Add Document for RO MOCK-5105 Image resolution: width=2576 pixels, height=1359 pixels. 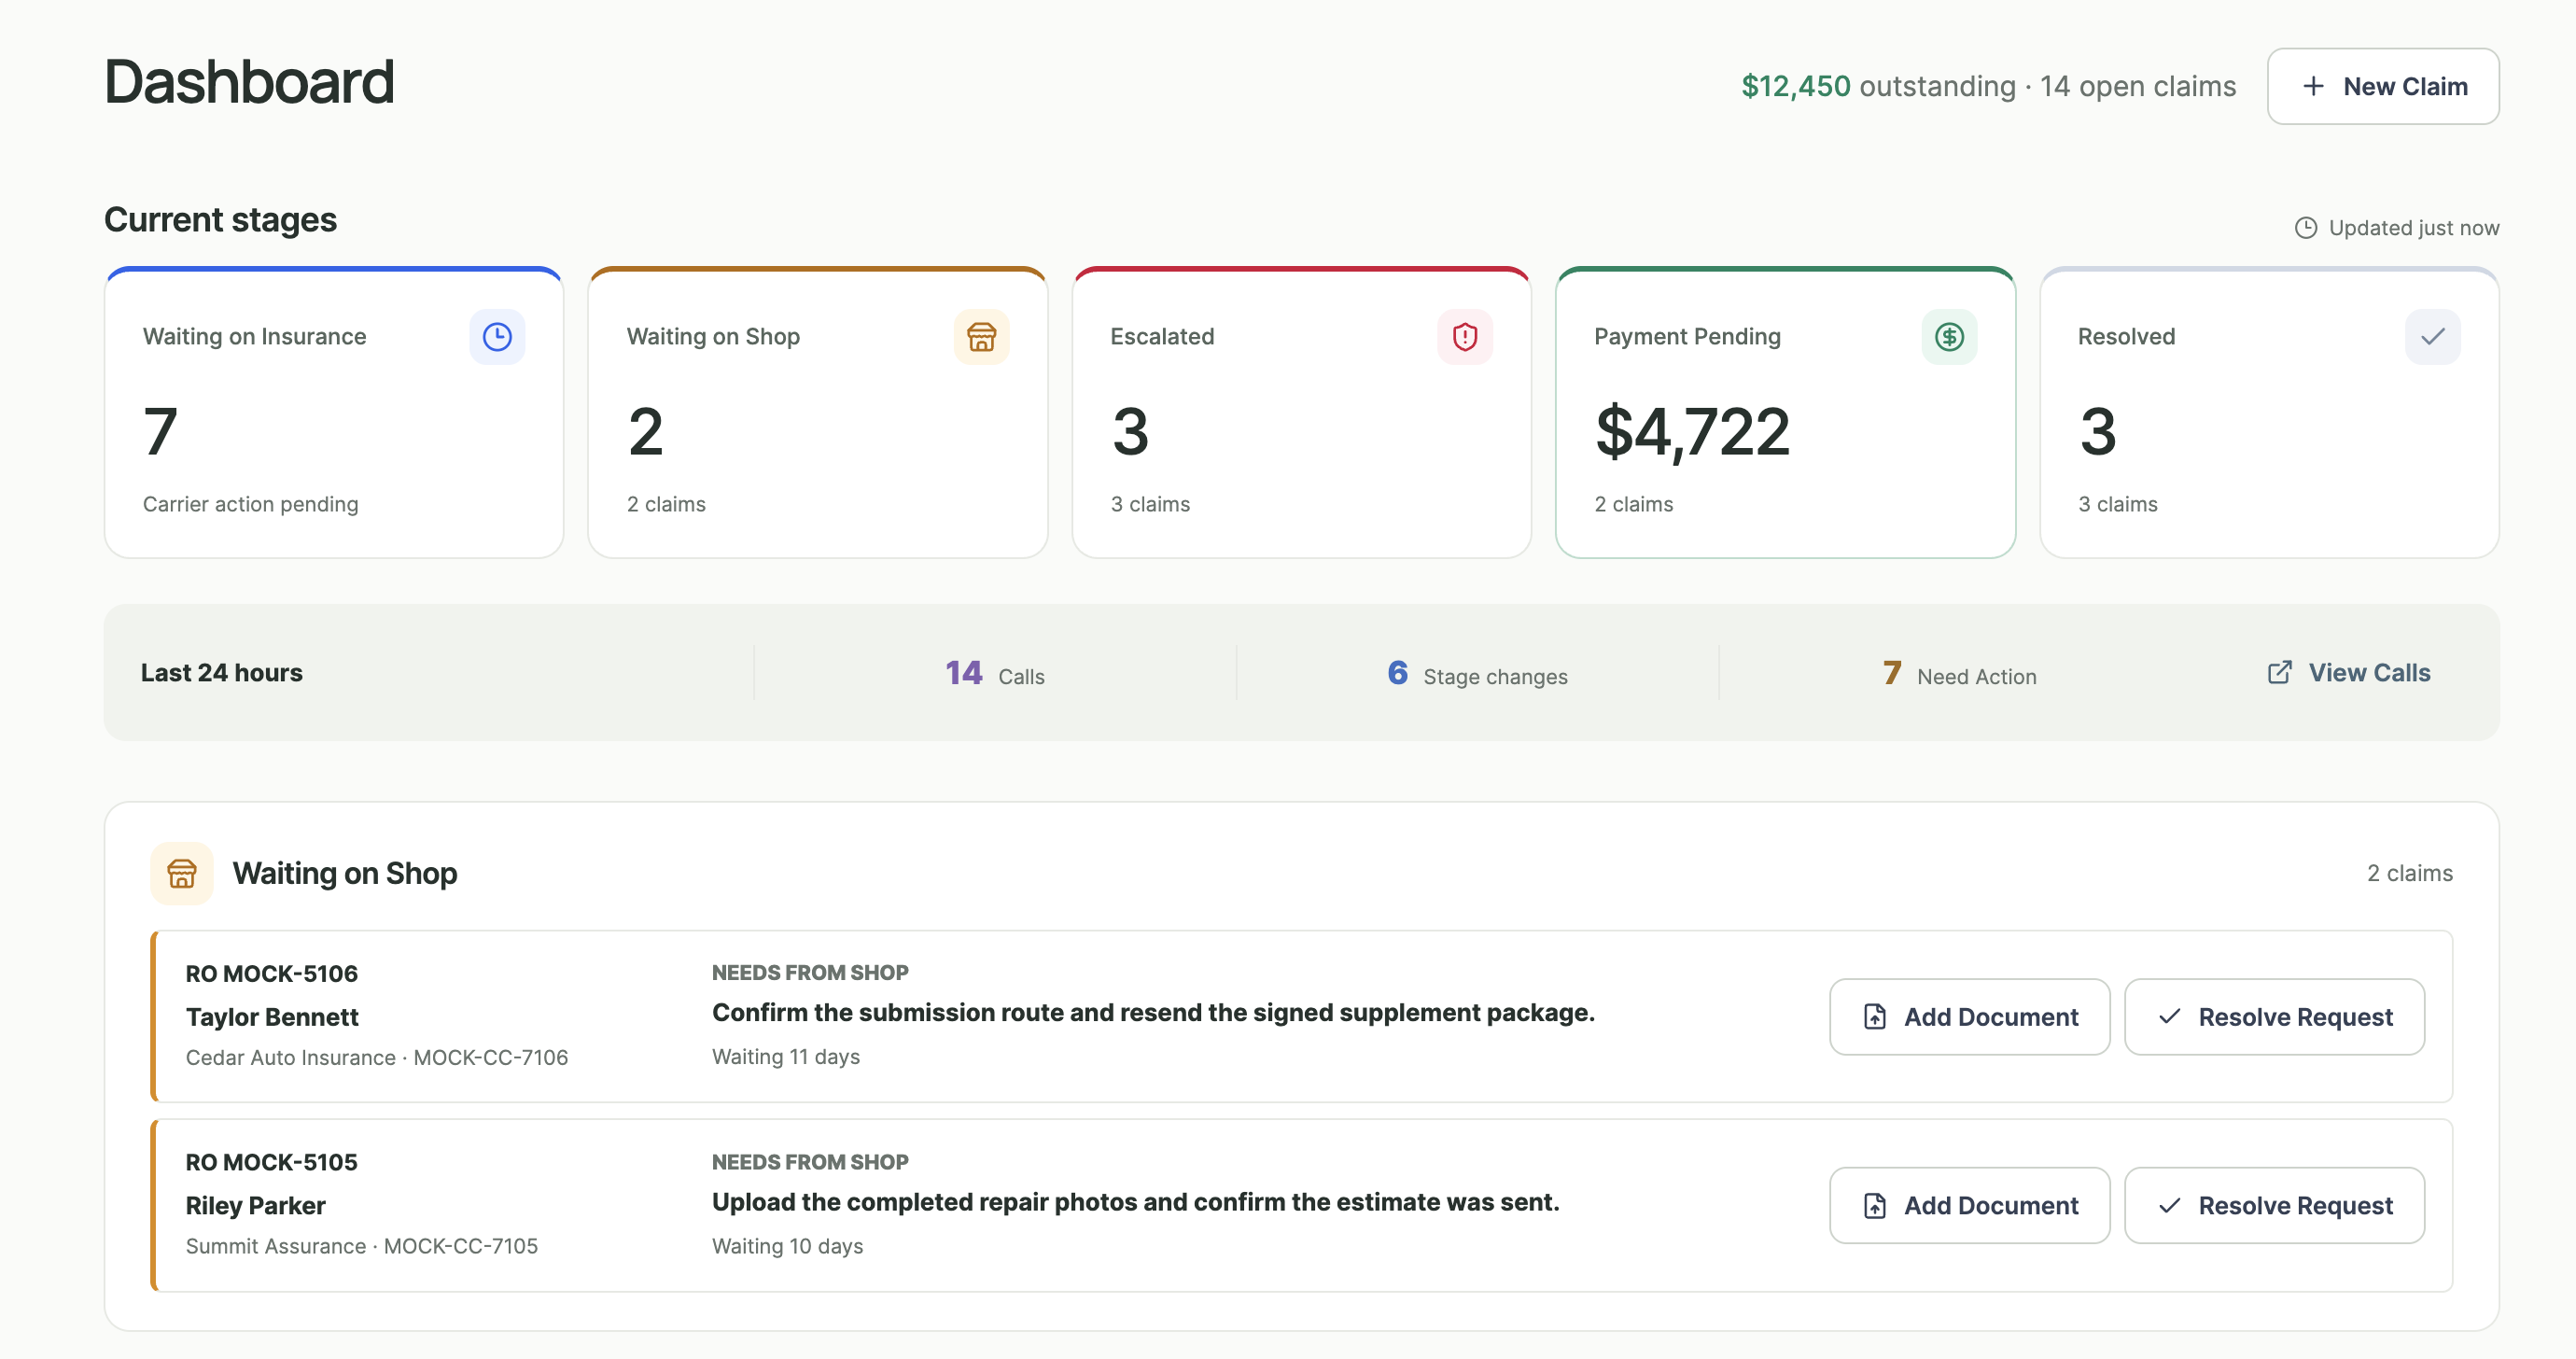pyautogui.click(x=1969, y=1206)
